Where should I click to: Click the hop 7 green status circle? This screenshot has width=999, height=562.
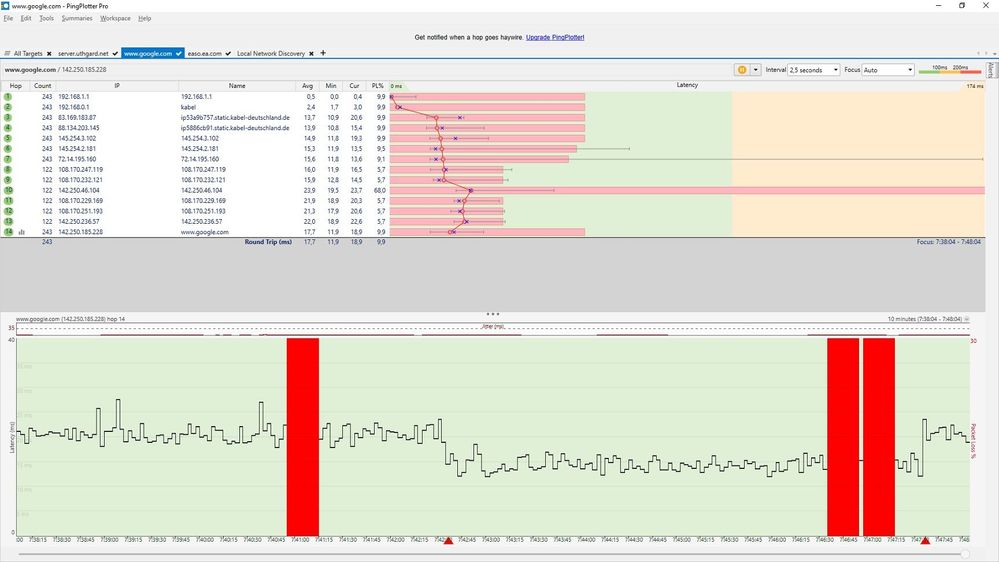pyautogui.click(x=8, y=159)
